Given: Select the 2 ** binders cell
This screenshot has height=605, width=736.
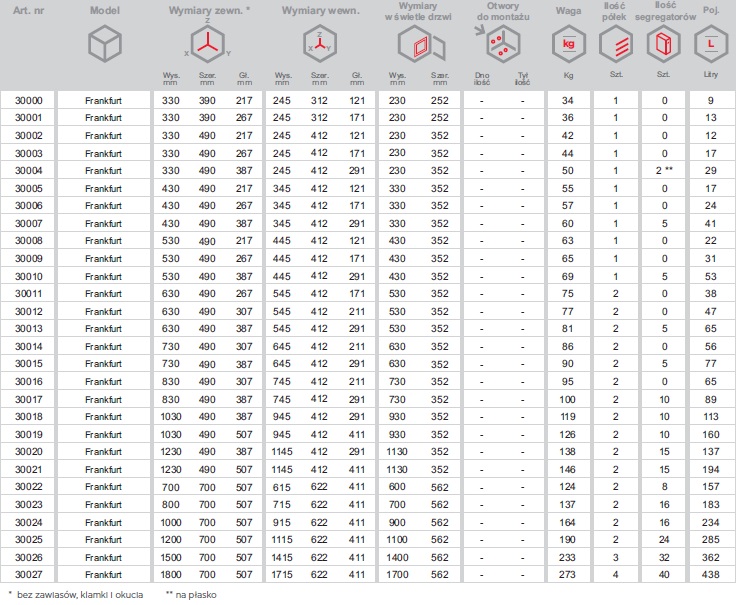Looking at the screenshot, I should (661, 171).
